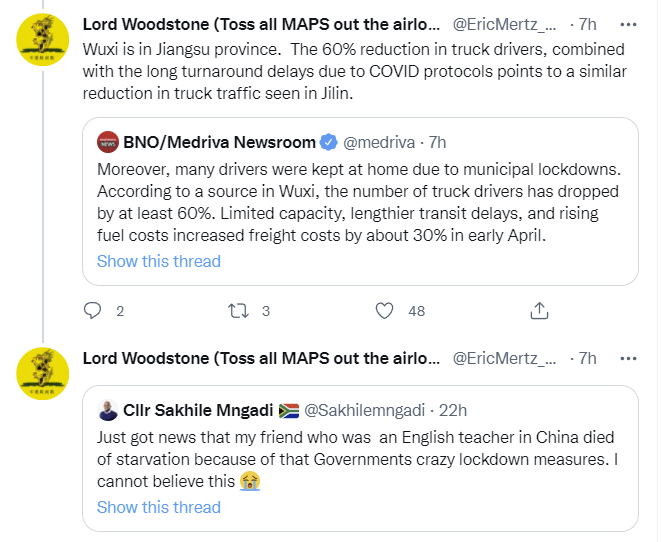Open first Lord Woodstone profile avatar
Image resolution: width=661 pixels, height=542 pixels.
(x=43, y=40)
